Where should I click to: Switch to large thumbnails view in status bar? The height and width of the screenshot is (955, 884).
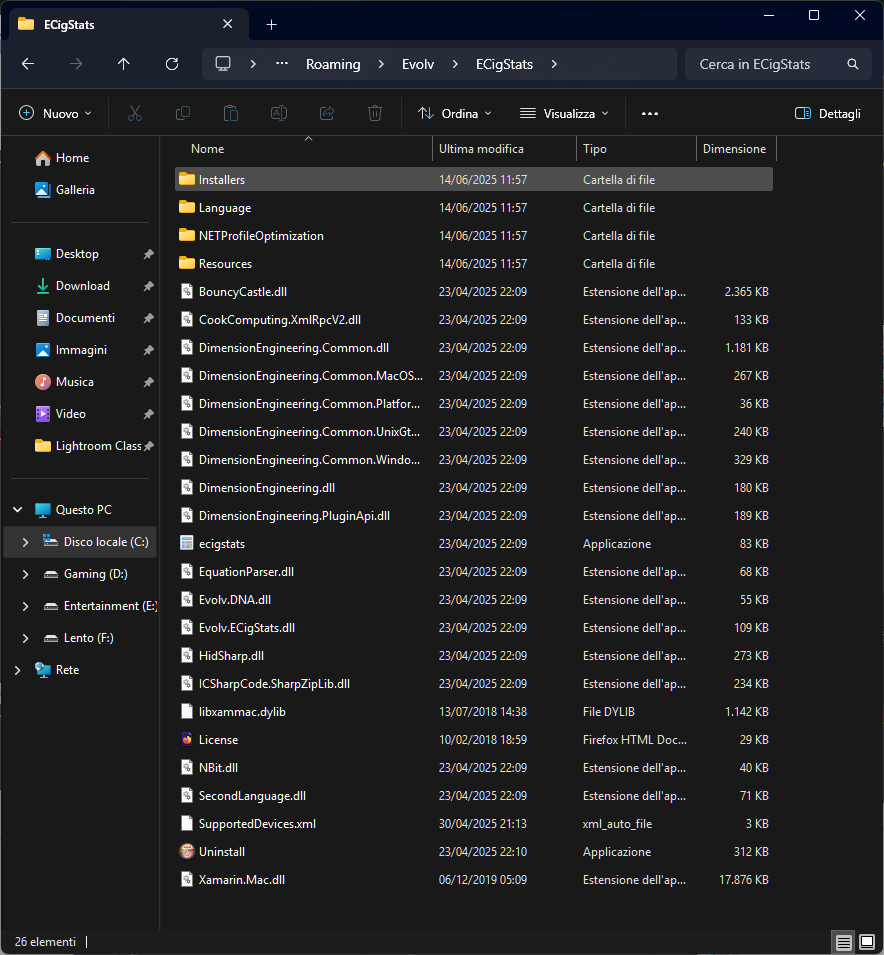865,942
